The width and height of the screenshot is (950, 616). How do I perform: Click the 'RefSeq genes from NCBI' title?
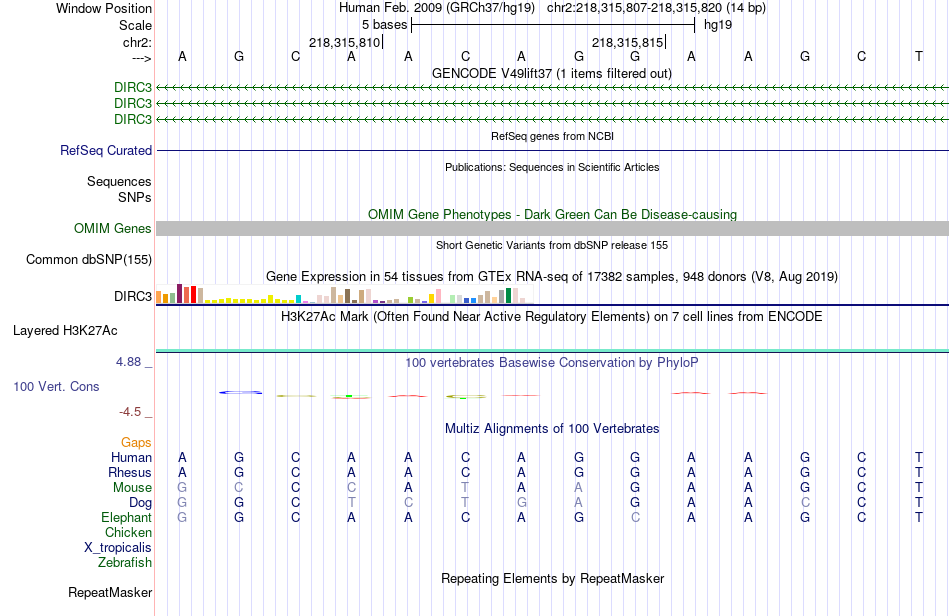(x=552, y=136)
